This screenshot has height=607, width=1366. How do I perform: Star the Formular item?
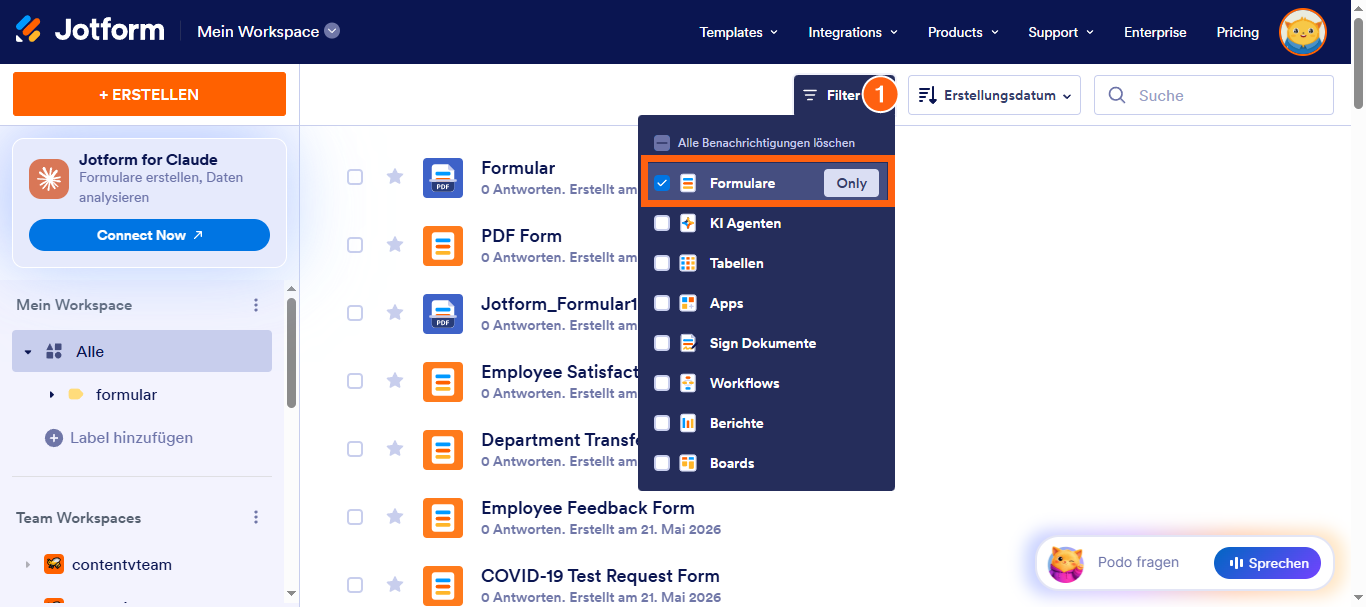pyautogui.click(x=395, y=177)
